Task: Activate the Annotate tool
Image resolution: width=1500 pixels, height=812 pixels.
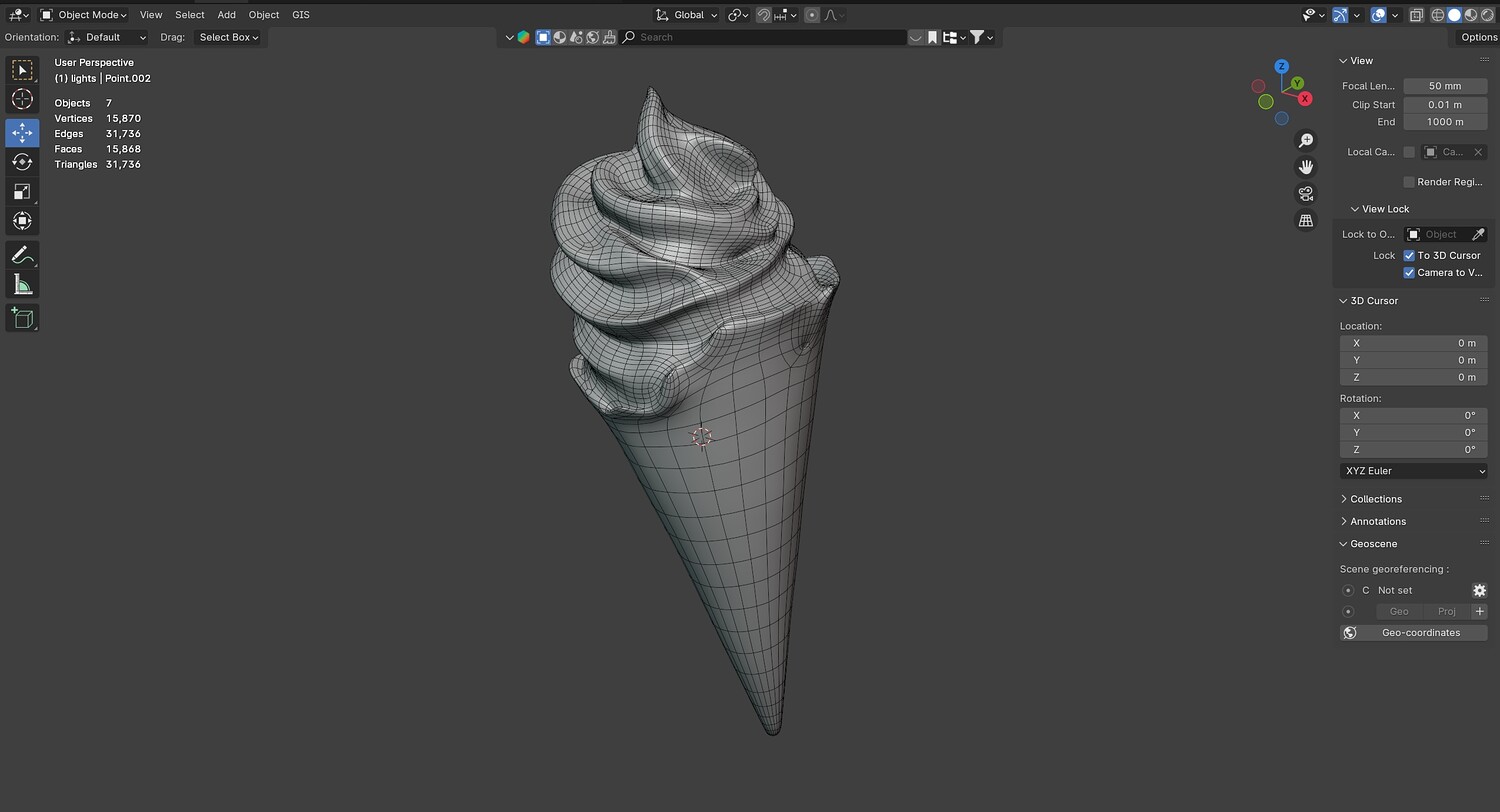Action: (x=22, y=255)
